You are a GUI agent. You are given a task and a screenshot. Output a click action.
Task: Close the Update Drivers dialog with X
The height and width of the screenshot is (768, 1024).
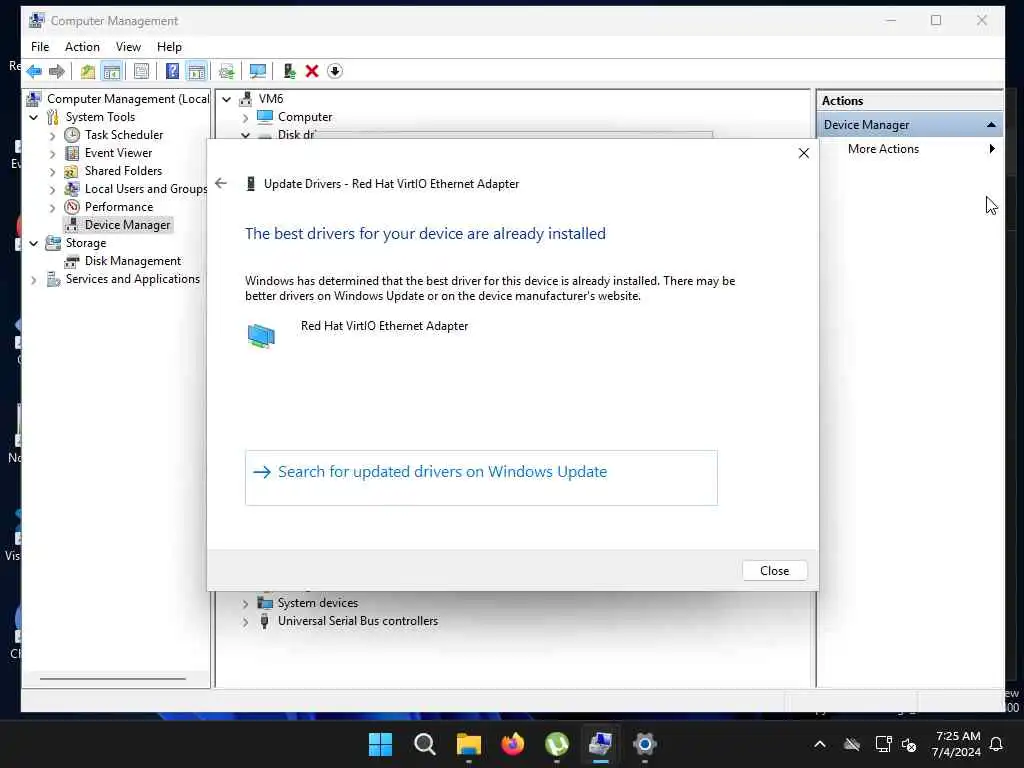[804, 153]
